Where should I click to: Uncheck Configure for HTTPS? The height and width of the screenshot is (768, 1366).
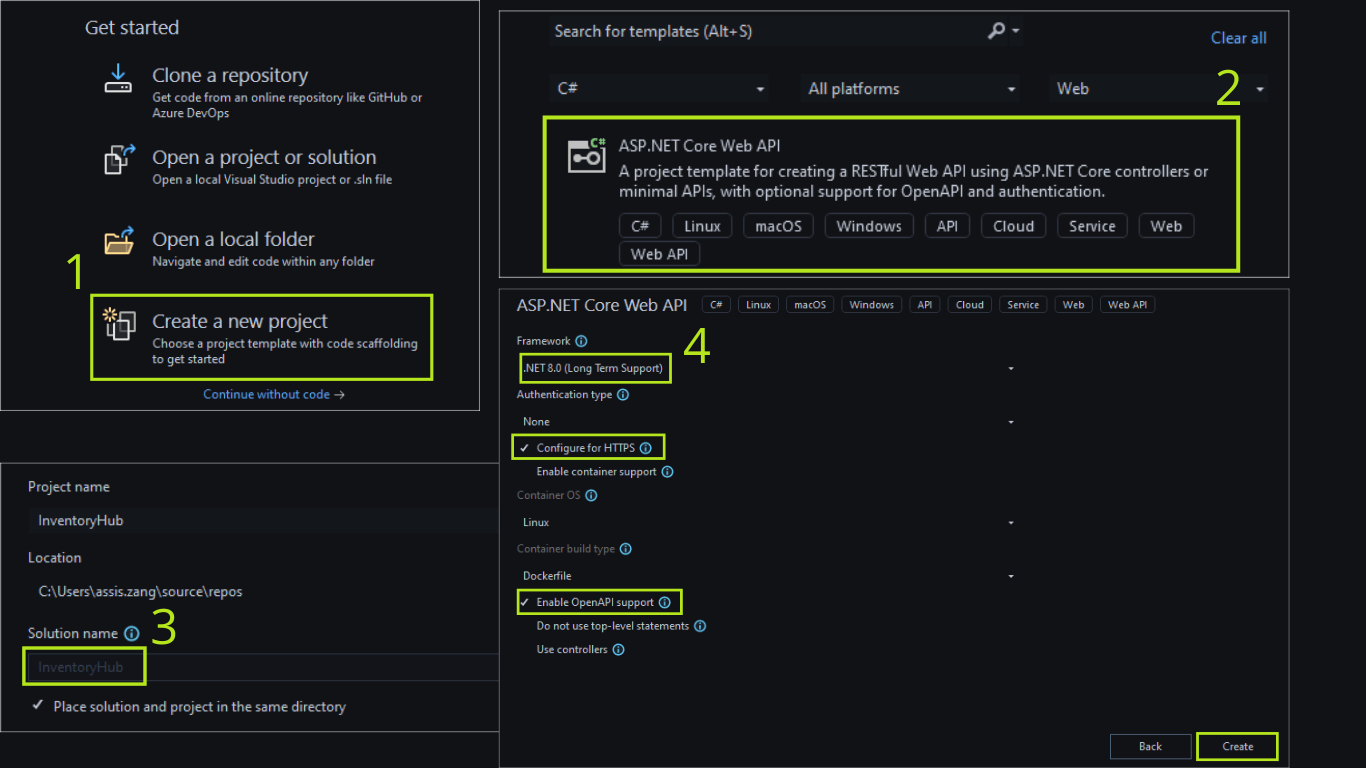pyautogui.click(x=525, y=448)
